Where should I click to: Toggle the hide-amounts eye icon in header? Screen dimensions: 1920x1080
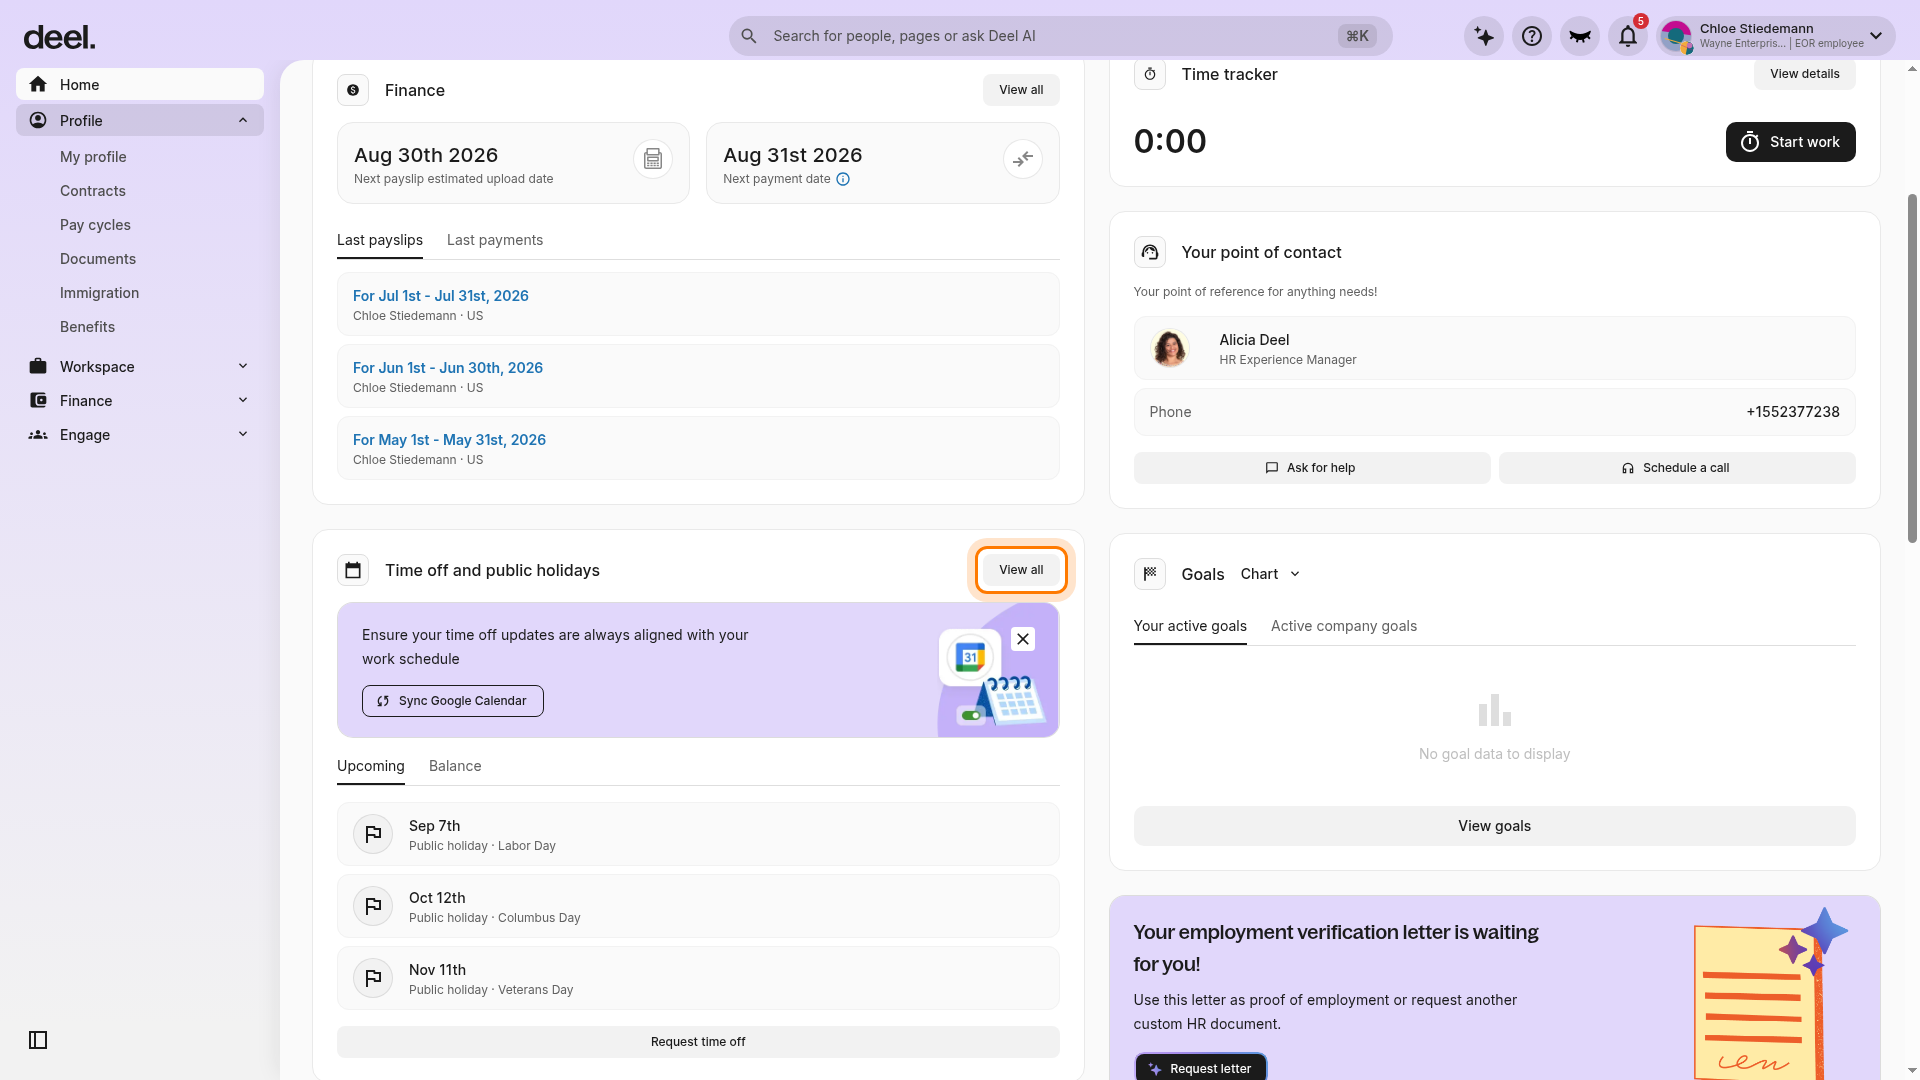(1580, 36)
